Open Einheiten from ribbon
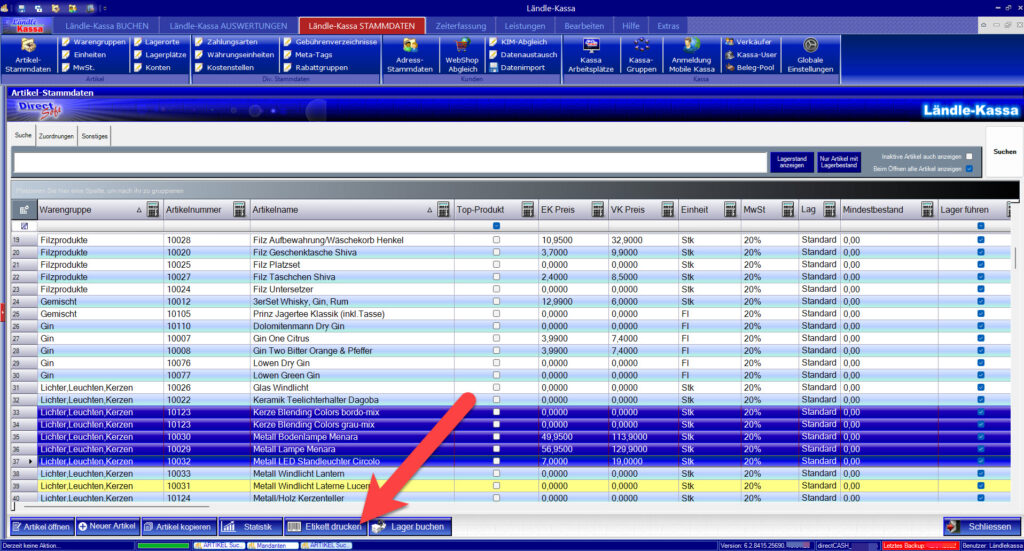The width and height of the screenshot is (1024, 551). [84, 55]
